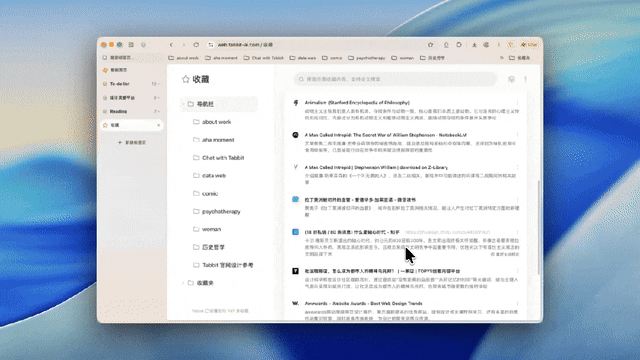Expand the To do list group chevron

coord(158,84)
